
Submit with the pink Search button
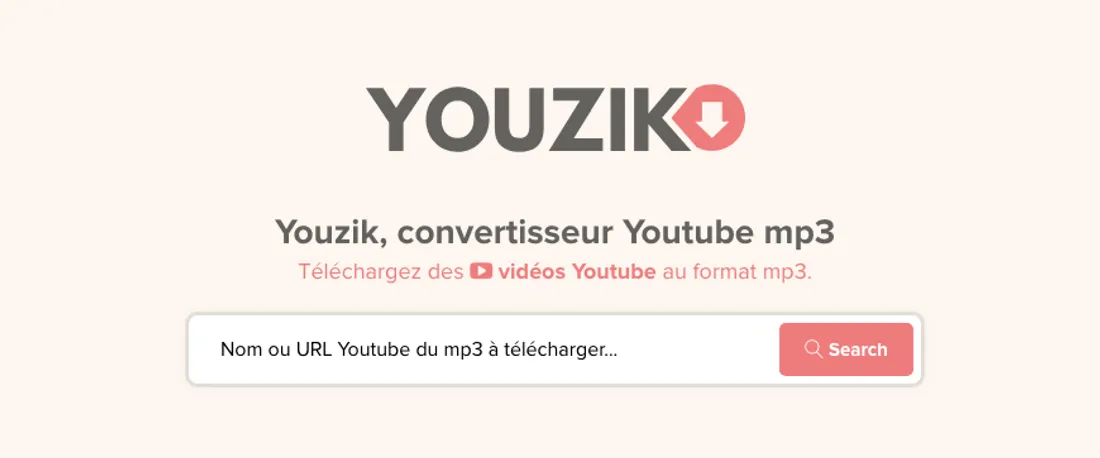846,349
